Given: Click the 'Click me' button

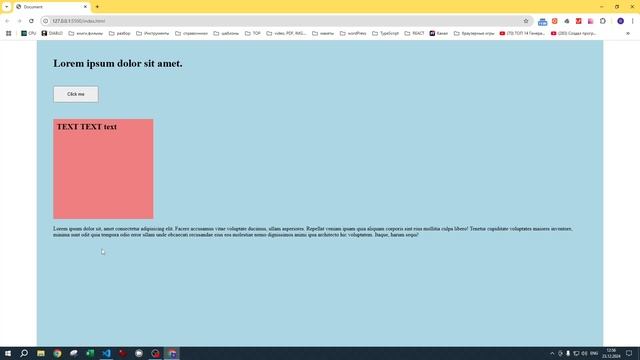Looking at the screenshot, I should click(76, 94).
